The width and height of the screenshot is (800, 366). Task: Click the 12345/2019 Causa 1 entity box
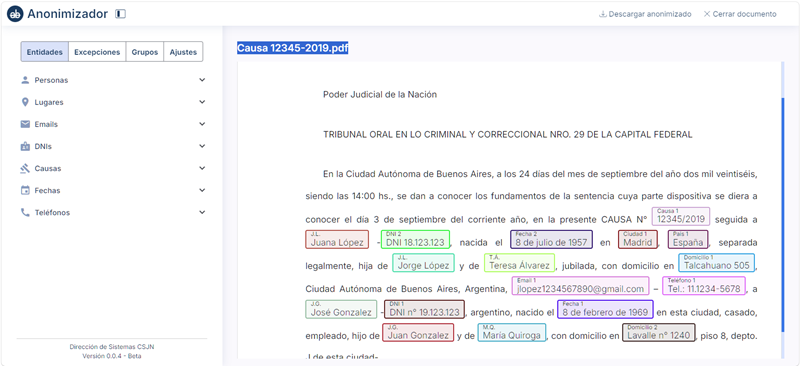click(681, 217)
